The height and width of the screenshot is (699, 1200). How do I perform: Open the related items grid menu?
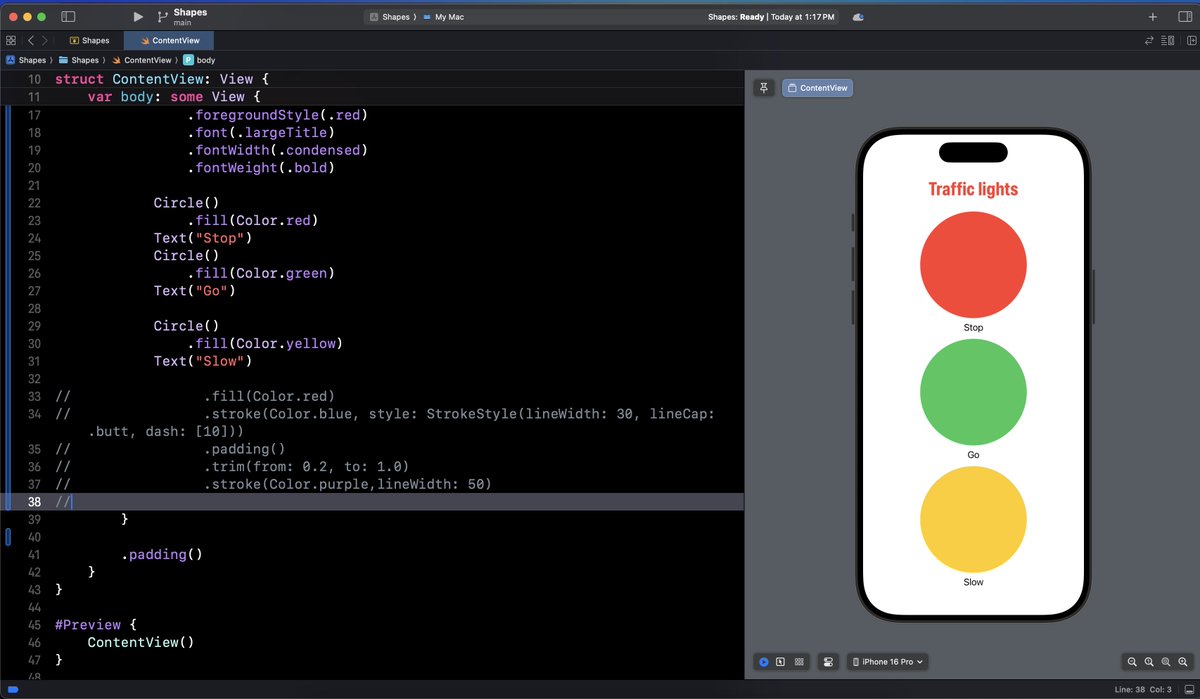pyautogui.click(x=11, y=41)
